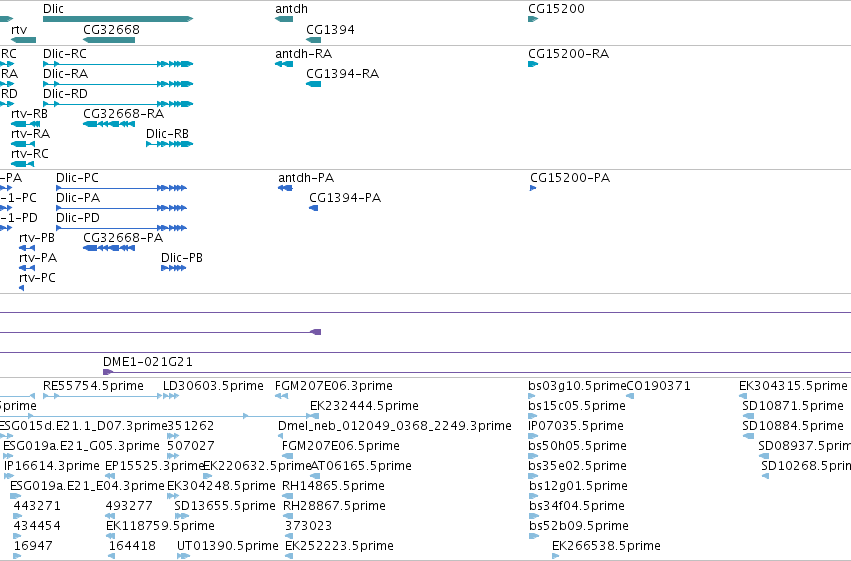
Task: Select the CG15200-PA protein feature
Action: (533, 188)
